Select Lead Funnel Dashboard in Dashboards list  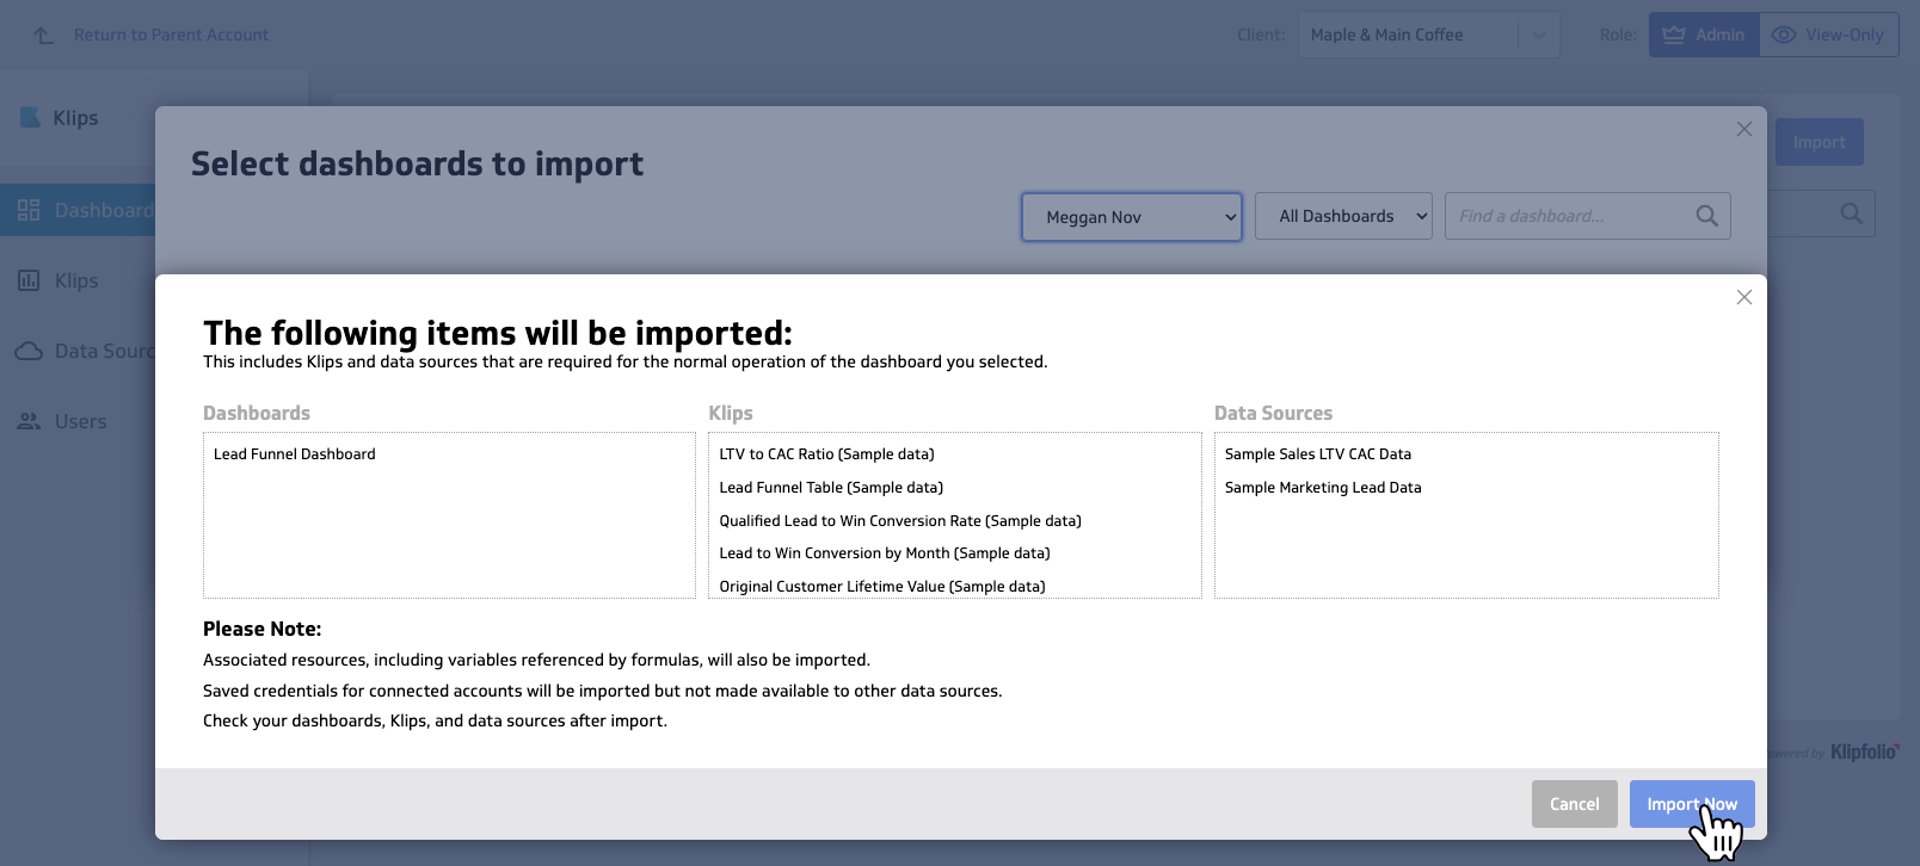point(294,454)
